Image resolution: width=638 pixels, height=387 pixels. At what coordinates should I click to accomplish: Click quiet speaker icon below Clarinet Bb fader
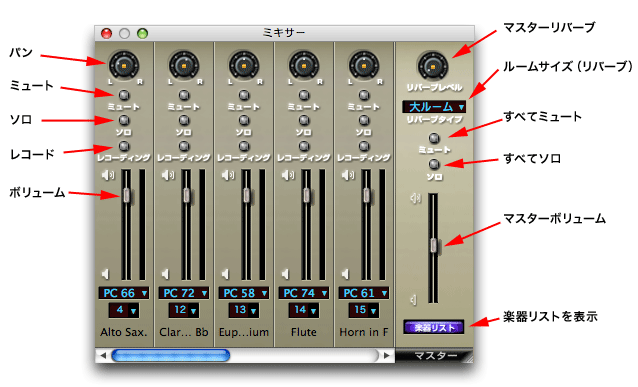(x=166, y=274)
